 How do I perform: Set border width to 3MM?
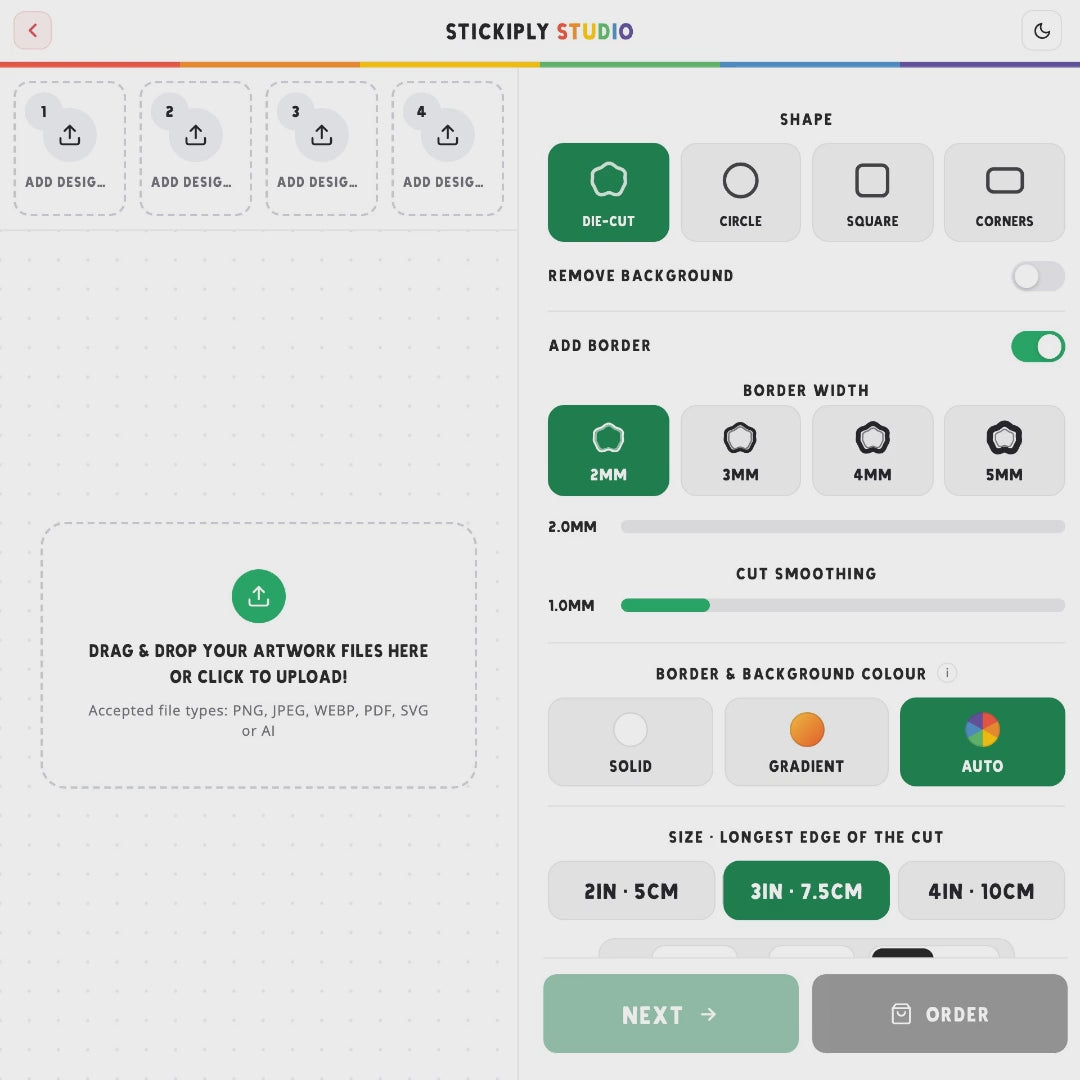tap(740, 450)
